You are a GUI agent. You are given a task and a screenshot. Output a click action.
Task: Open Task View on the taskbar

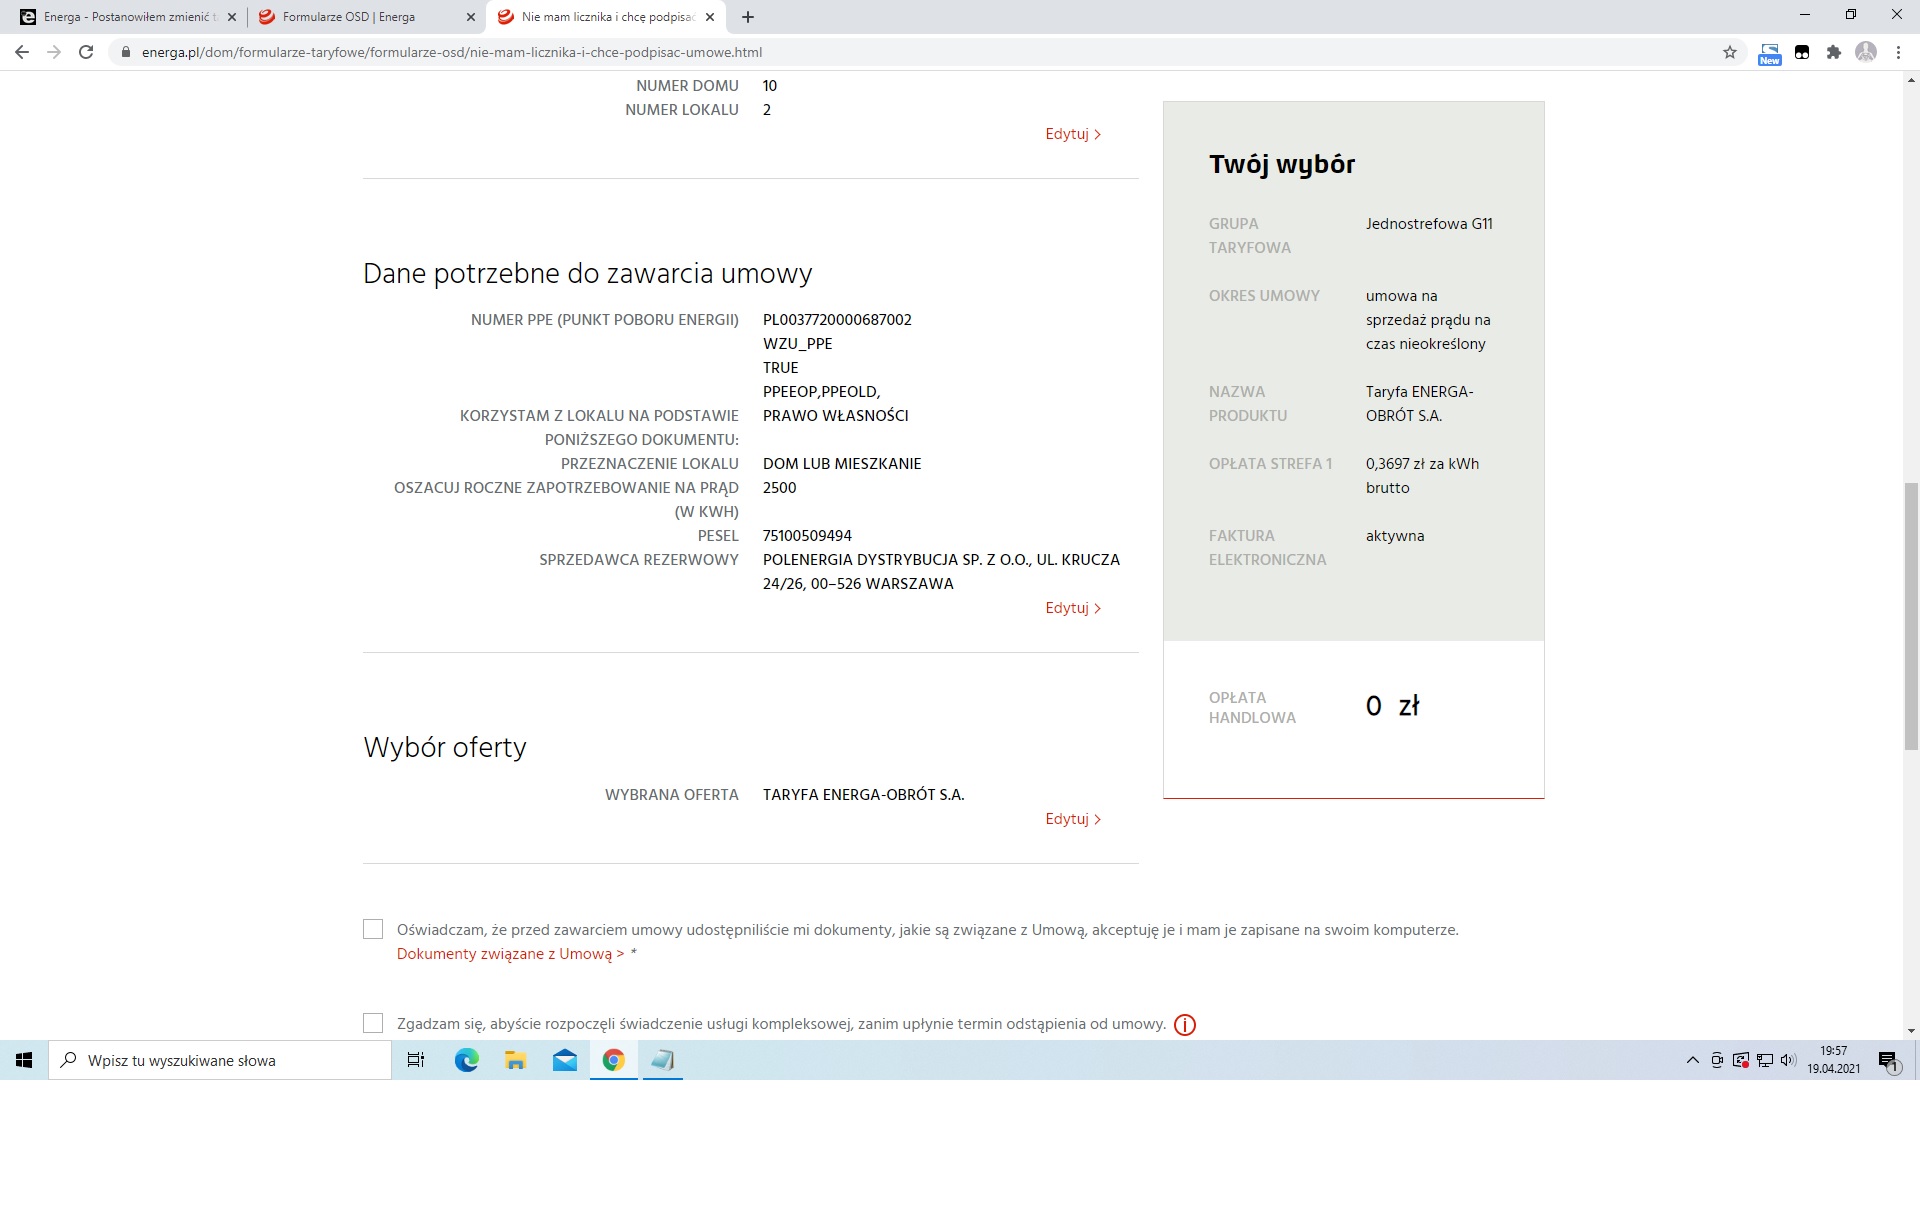416,1060
